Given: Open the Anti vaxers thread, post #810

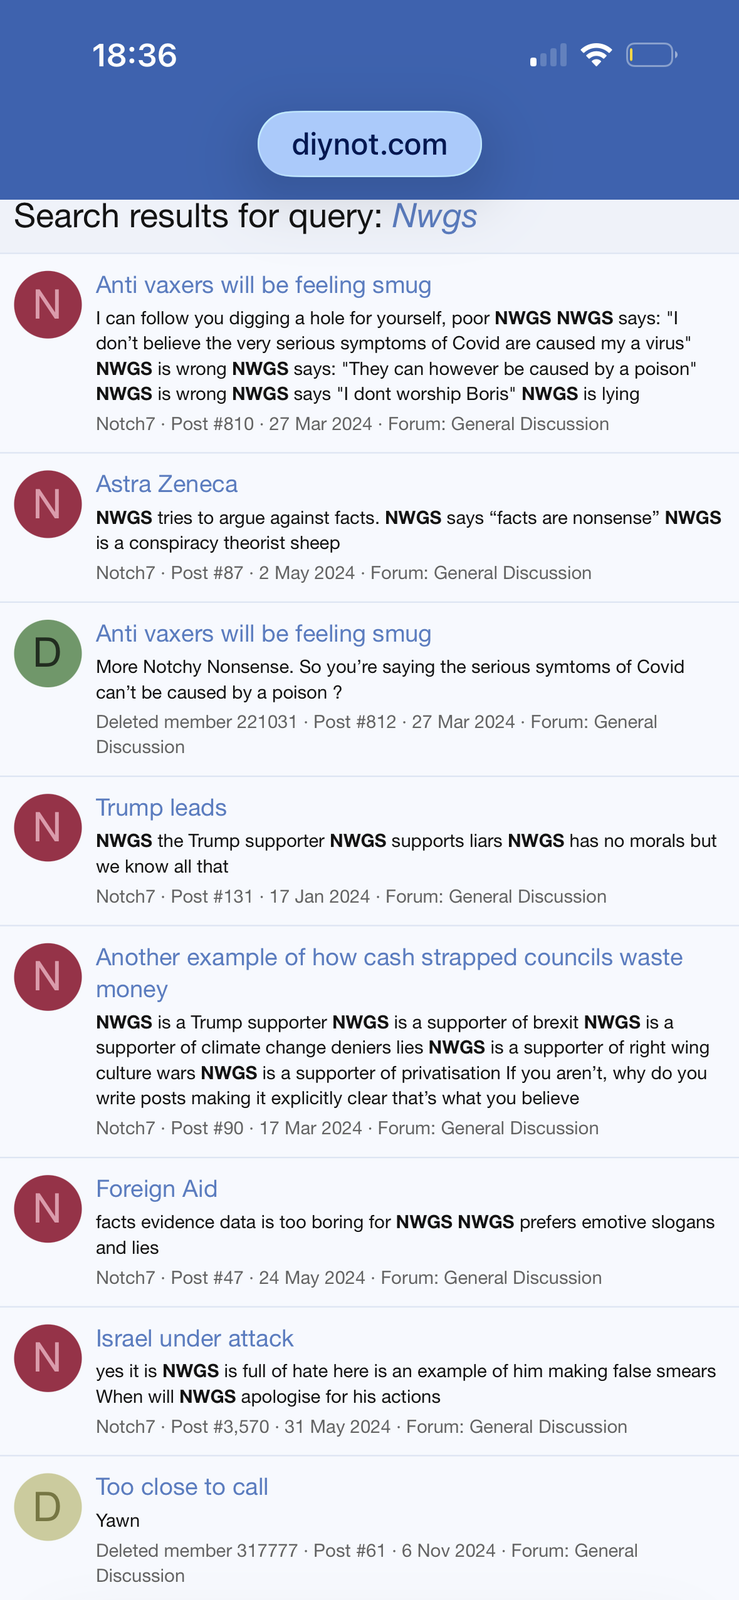Looking at the screenshot, I should coord(263,285).
